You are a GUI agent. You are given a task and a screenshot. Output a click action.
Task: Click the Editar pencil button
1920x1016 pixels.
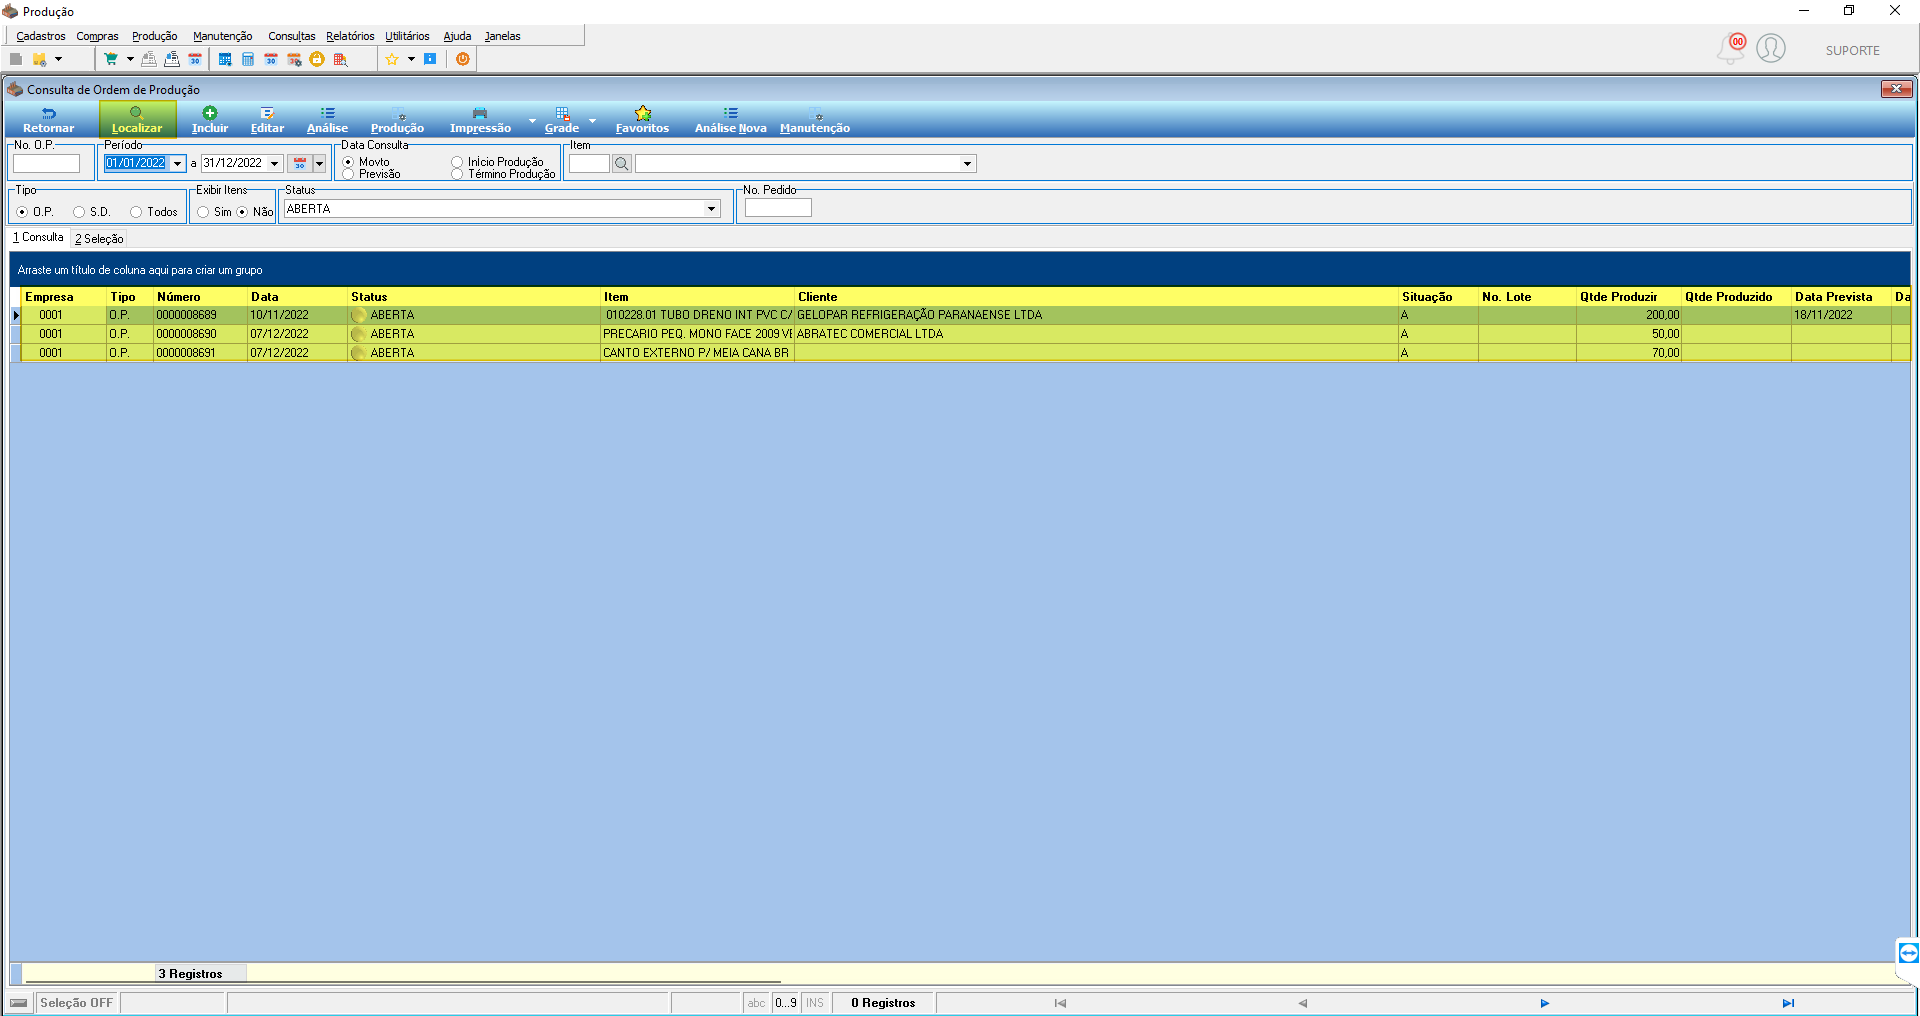click(x=267, y=120)
